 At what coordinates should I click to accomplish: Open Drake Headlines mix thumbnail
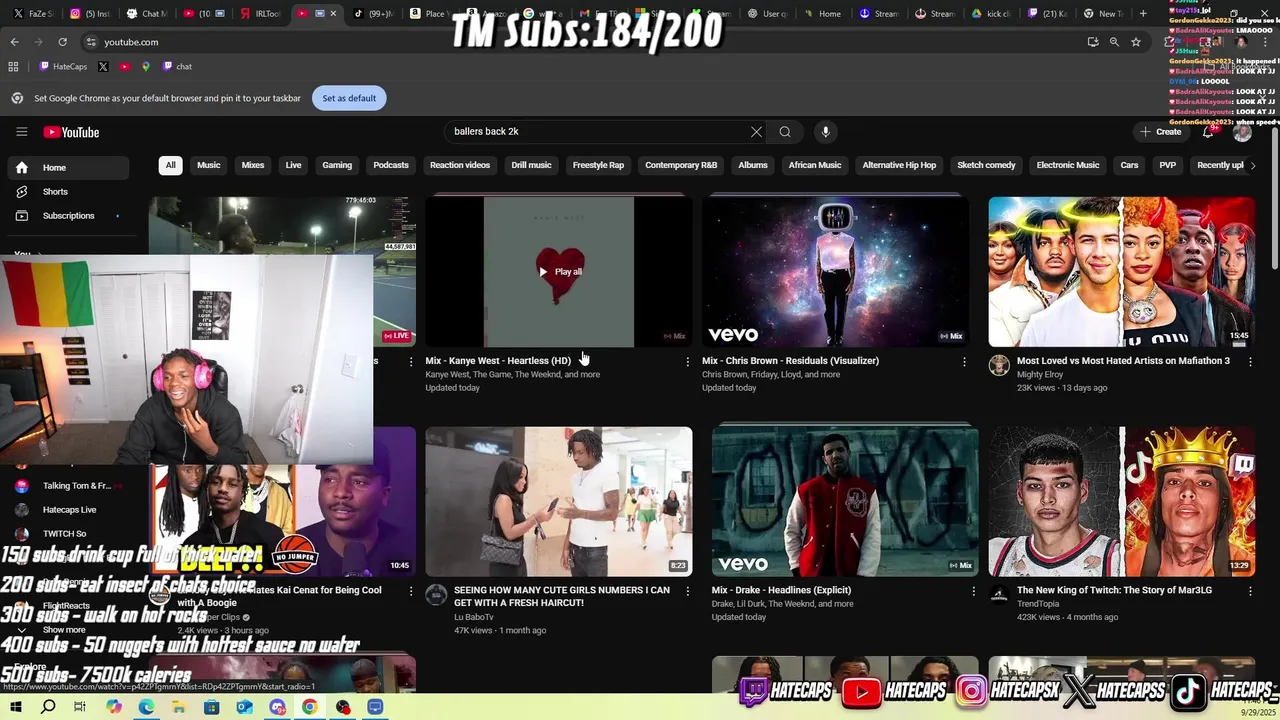[x=845, y=501]
